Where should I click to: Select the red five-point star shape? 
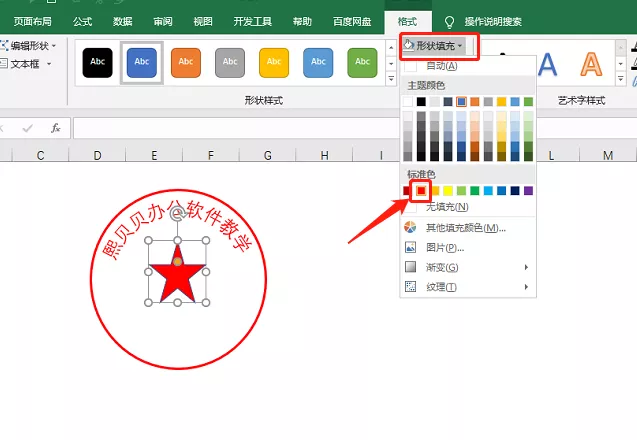tap(178, 275)
